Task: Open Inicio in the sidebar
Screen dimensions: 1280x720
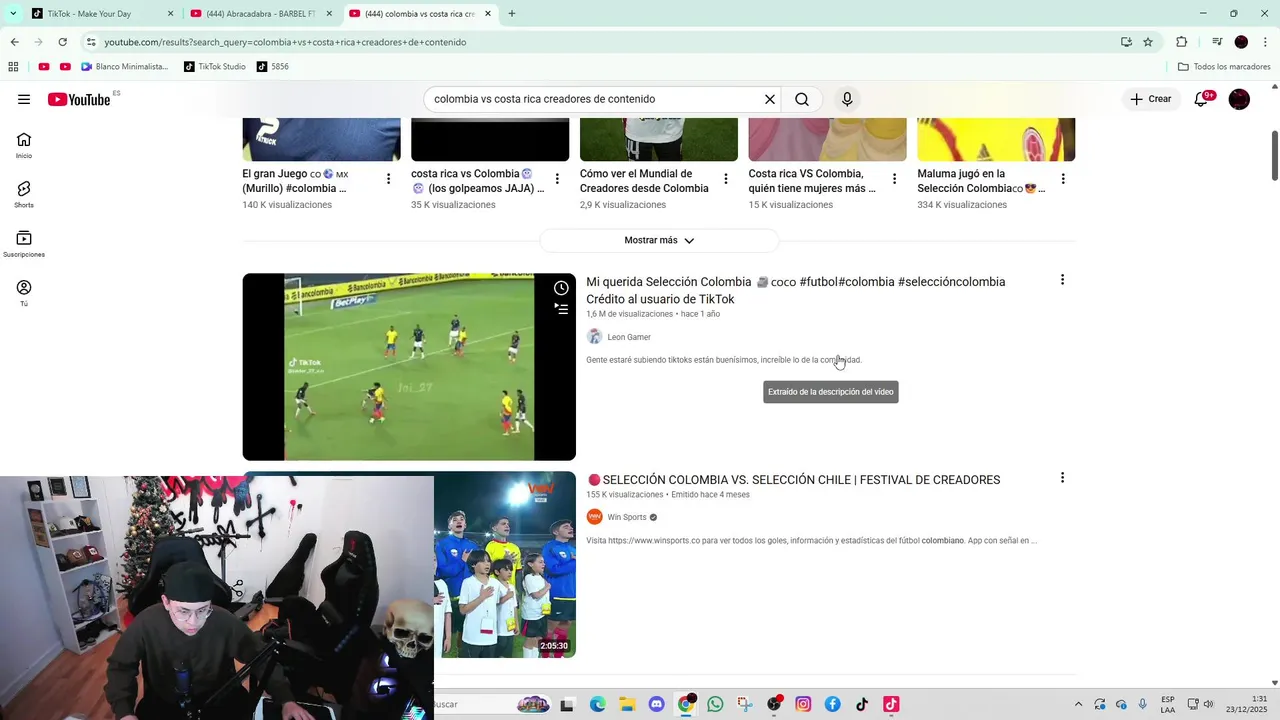Action: (24, 145)
